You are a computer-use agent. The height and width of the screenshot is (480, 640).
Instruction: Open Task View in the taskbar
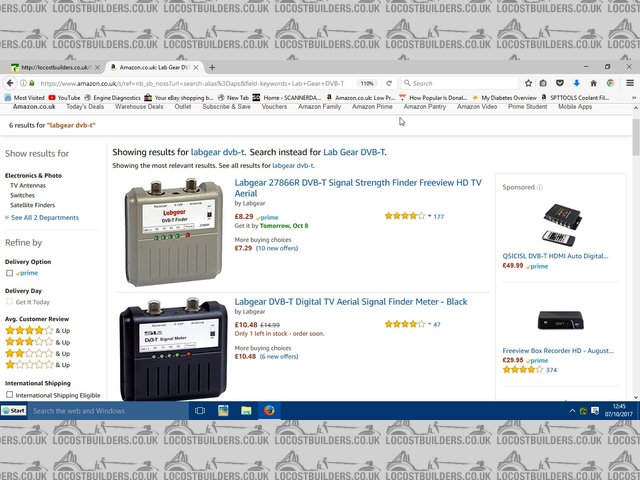pos(200,411)
